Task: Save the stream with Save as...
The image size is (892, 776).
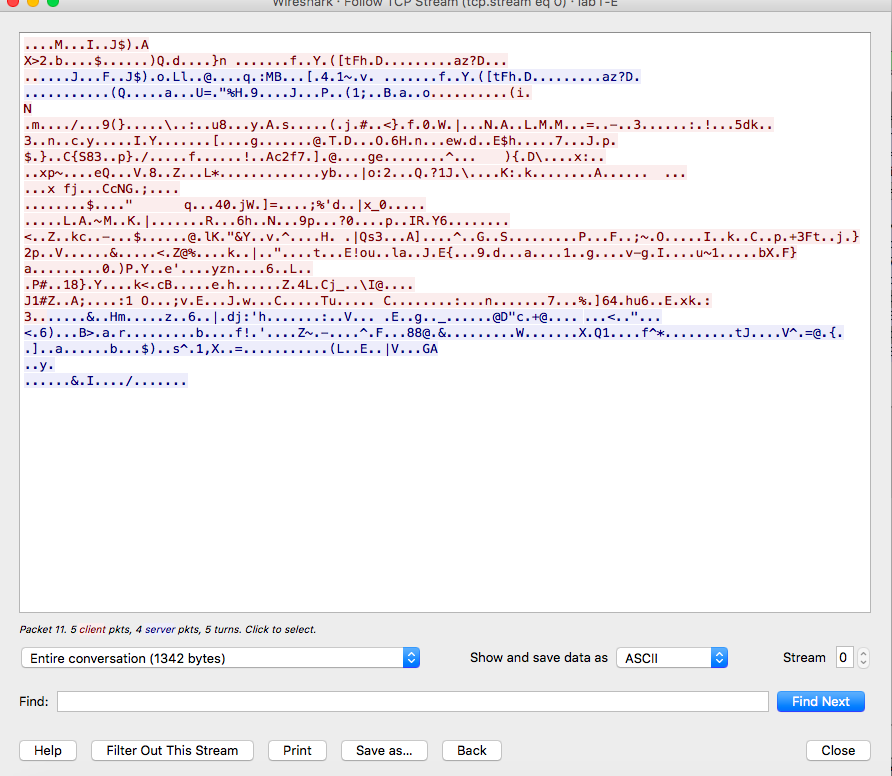Action: (x=383, y=750)
